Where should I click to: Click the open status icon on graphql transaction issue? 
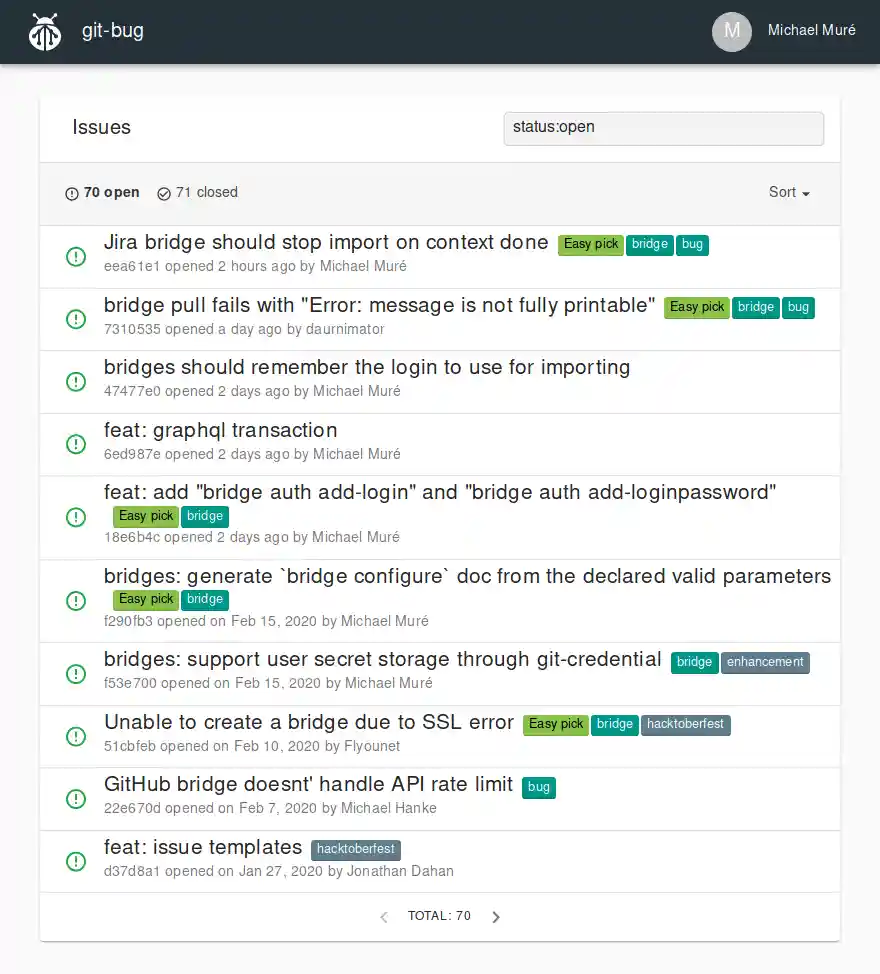pos(76,444)
